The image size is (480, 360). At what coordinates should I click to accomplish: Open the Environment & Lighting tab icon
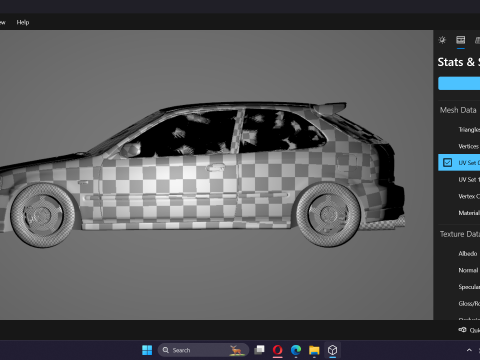442,40
